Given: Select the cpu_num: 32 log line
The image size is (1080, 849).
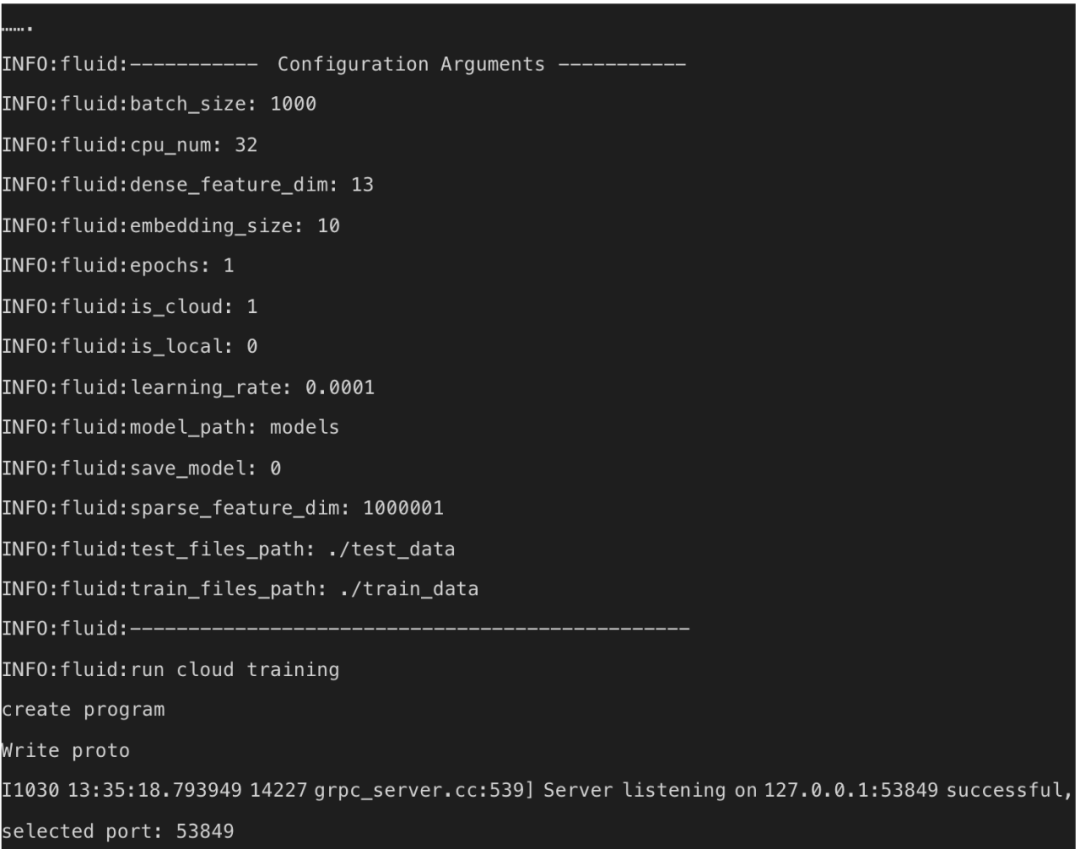Looking at the screenshot, I should pos(130,145).
